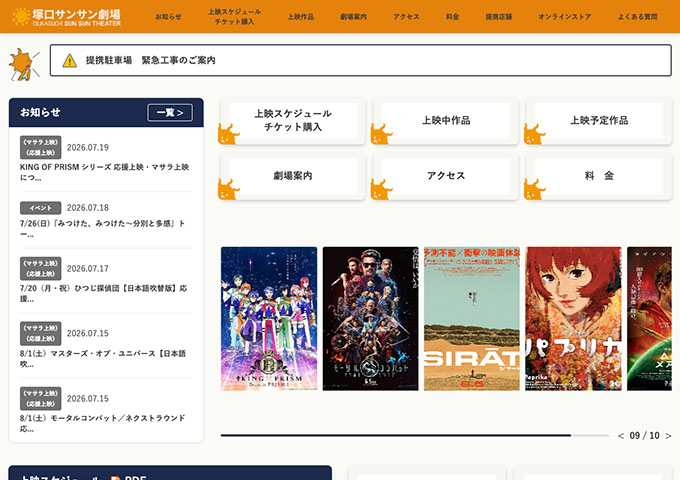
Task: Click the cat mascot on the 料金 tile
Action: [534, 189]
